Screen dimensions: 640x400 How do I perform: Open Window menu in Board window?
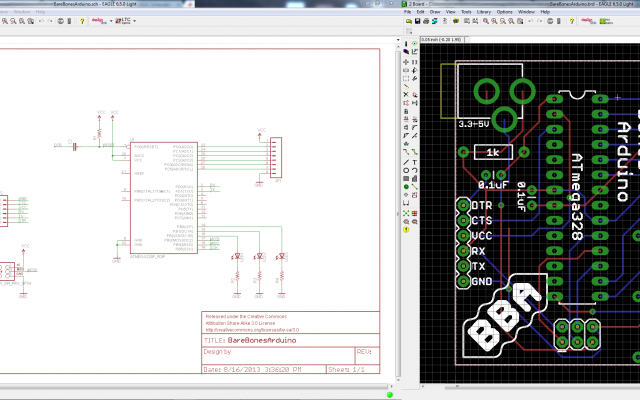tap(526, 12)
